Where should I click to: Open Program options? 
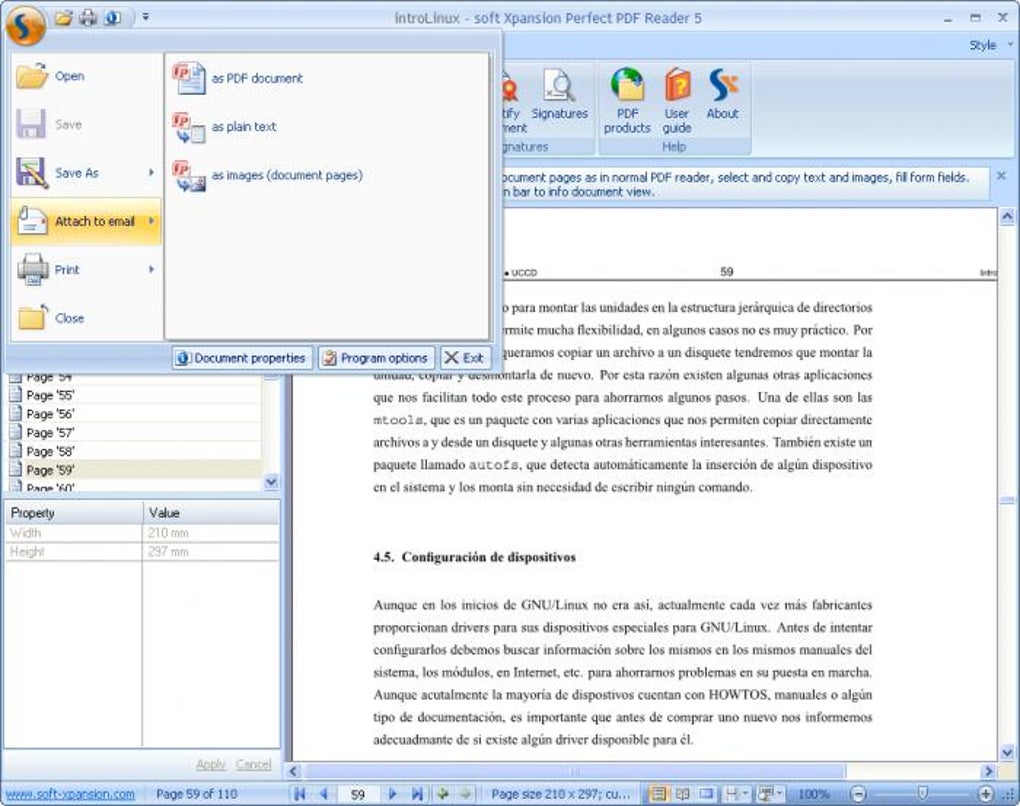(x=376, y=358)
